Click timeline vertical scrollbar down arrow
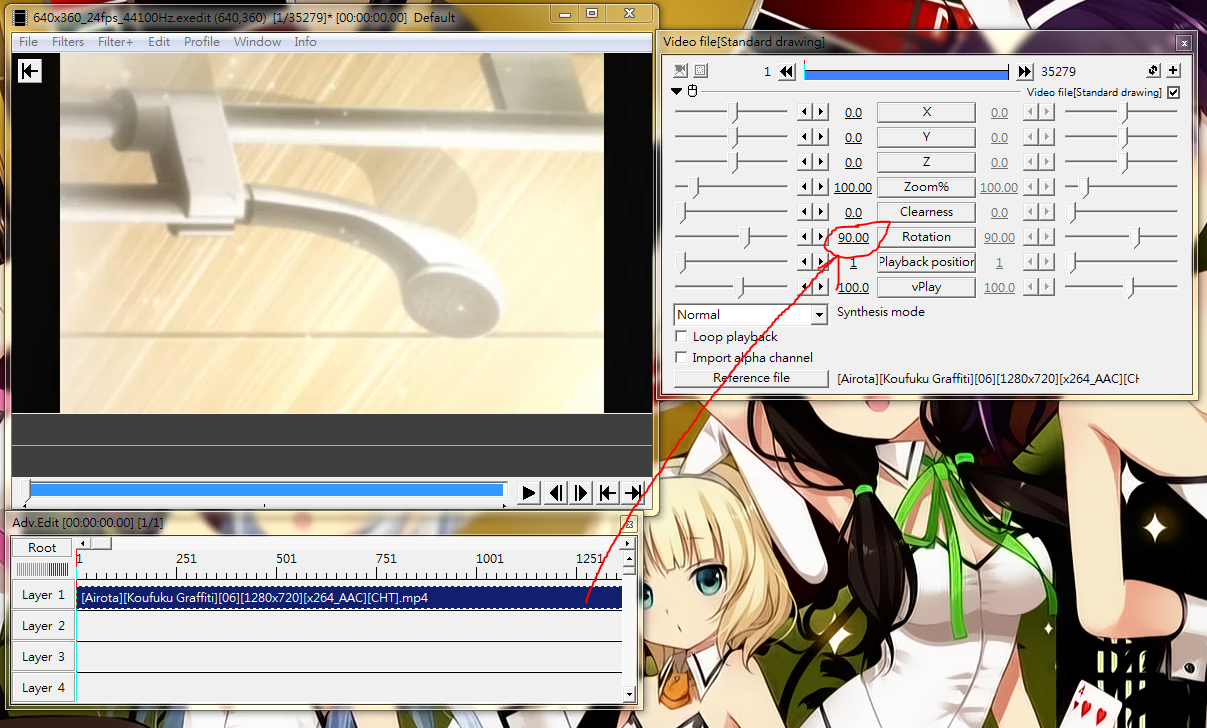The image size is (1207, 728). [629, 693]
